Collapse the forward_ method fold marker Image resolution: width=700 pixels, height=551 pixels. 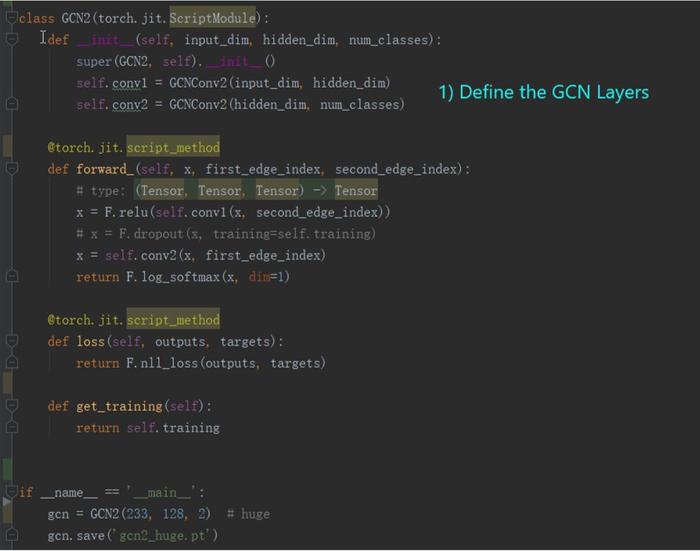(12, 168)
